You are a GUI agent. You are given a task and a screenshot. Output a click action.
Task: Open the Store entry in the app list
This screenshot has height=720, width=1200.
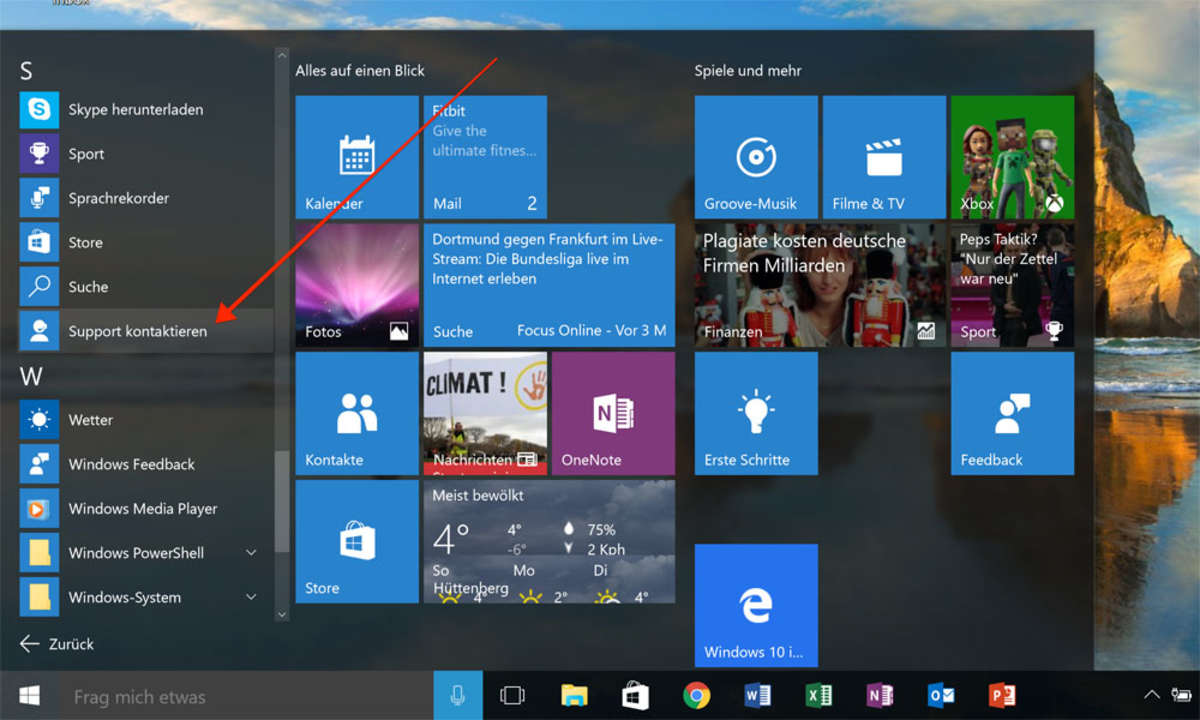pos(145,242)
